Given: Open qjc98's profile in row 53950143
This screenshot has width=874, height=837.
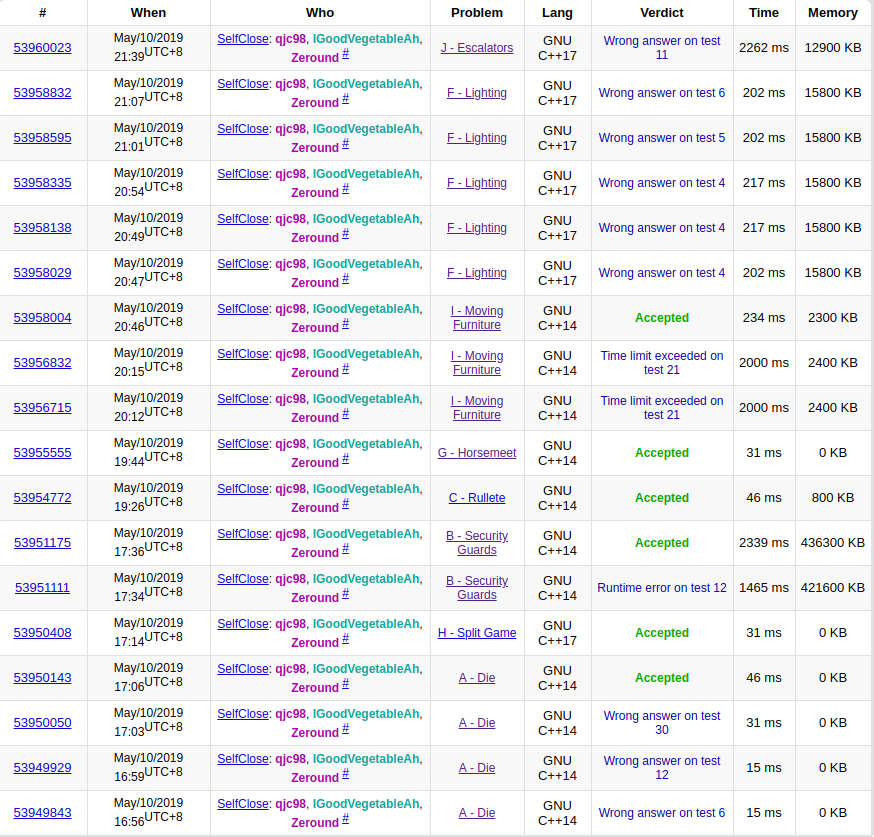Looking at the screenshot, I should click(x=290, y=669).
